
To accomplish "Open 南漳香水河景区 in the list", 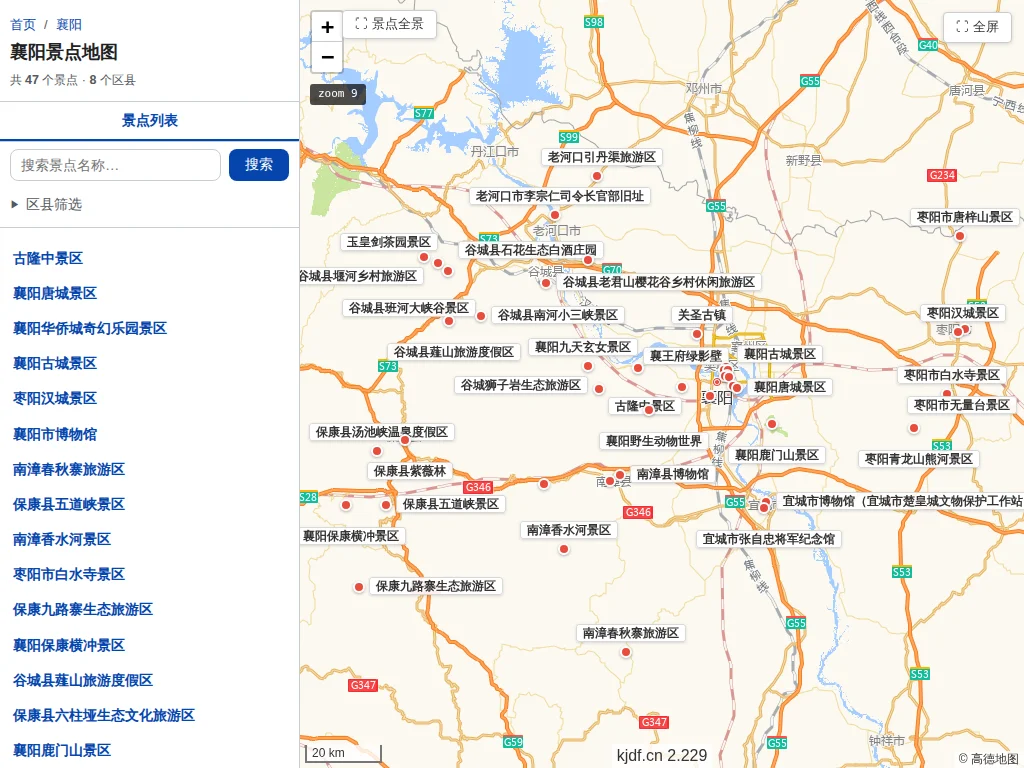I will (62, 539).
